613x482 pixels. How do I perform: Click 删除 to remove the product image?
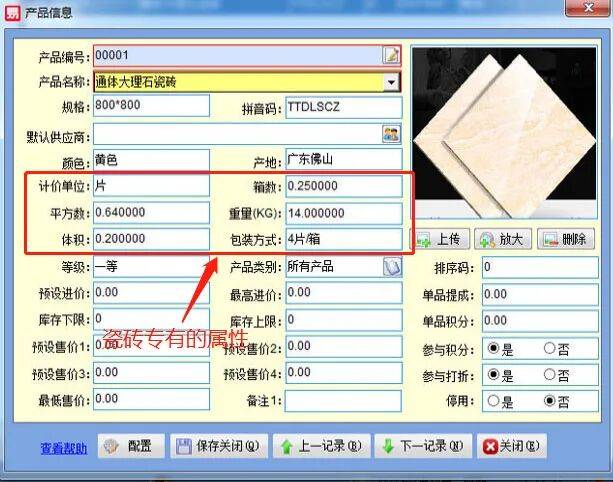coord(566,240)
